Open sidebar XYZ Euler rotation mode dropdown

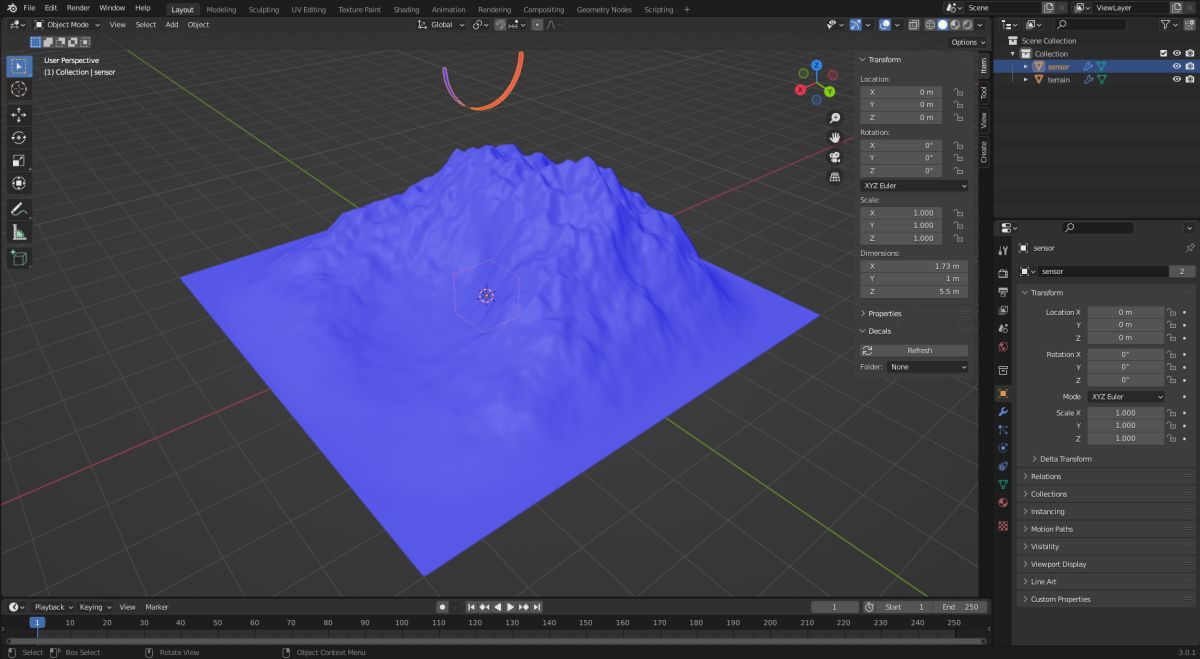[914, 186]
